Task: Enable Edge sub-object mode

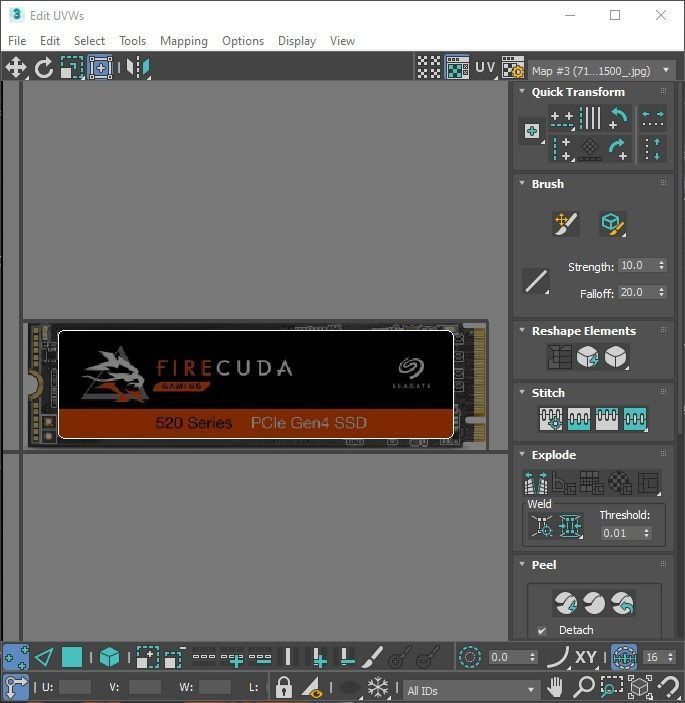Action: tap(44, 658)
